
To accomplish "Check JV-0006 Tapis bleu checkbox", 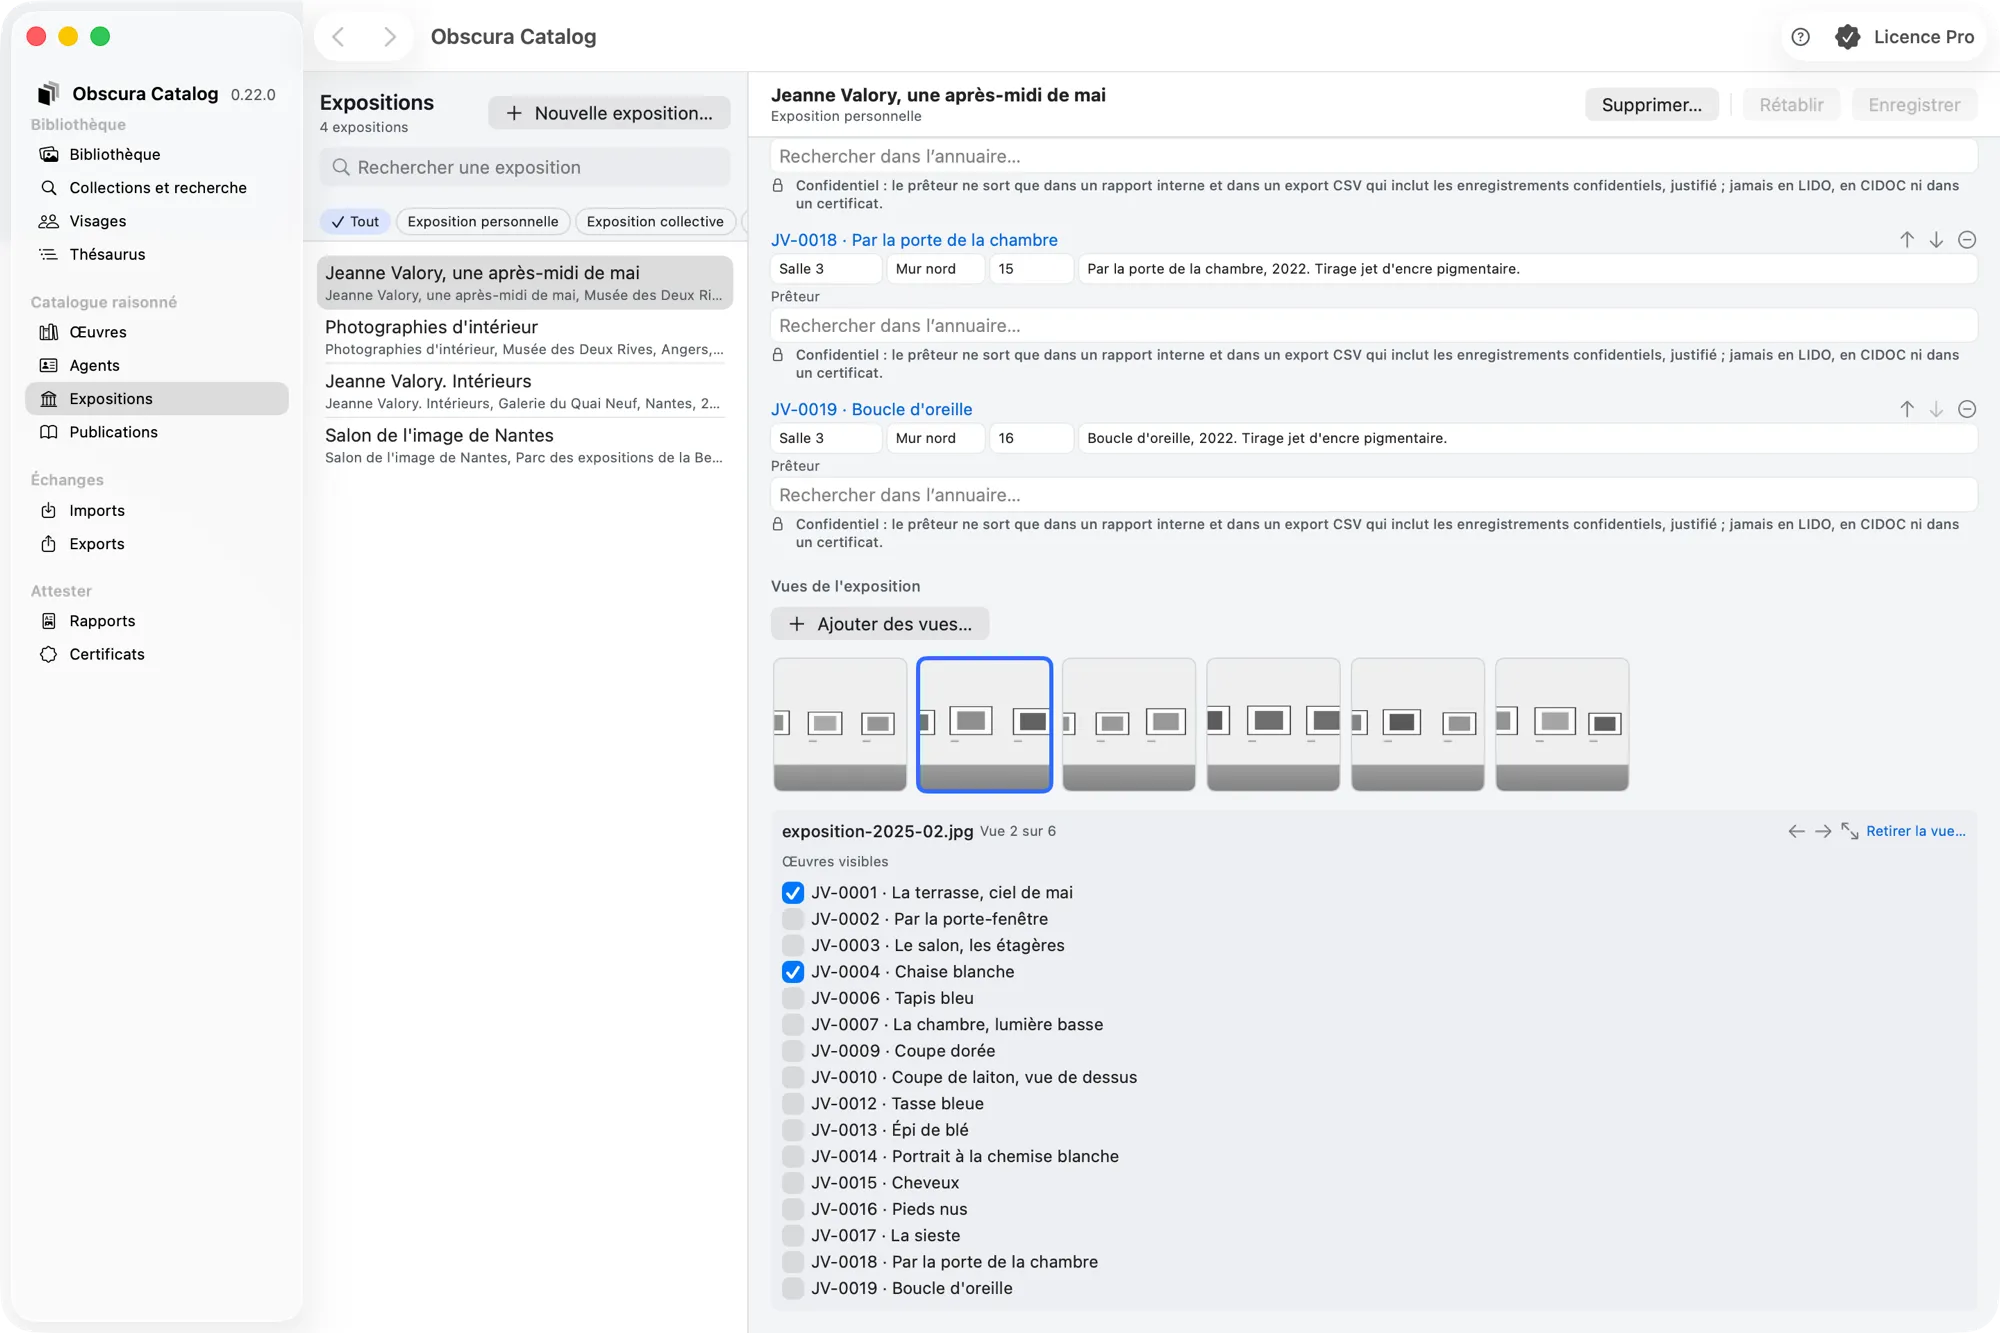I will click(x=792, y=998).
